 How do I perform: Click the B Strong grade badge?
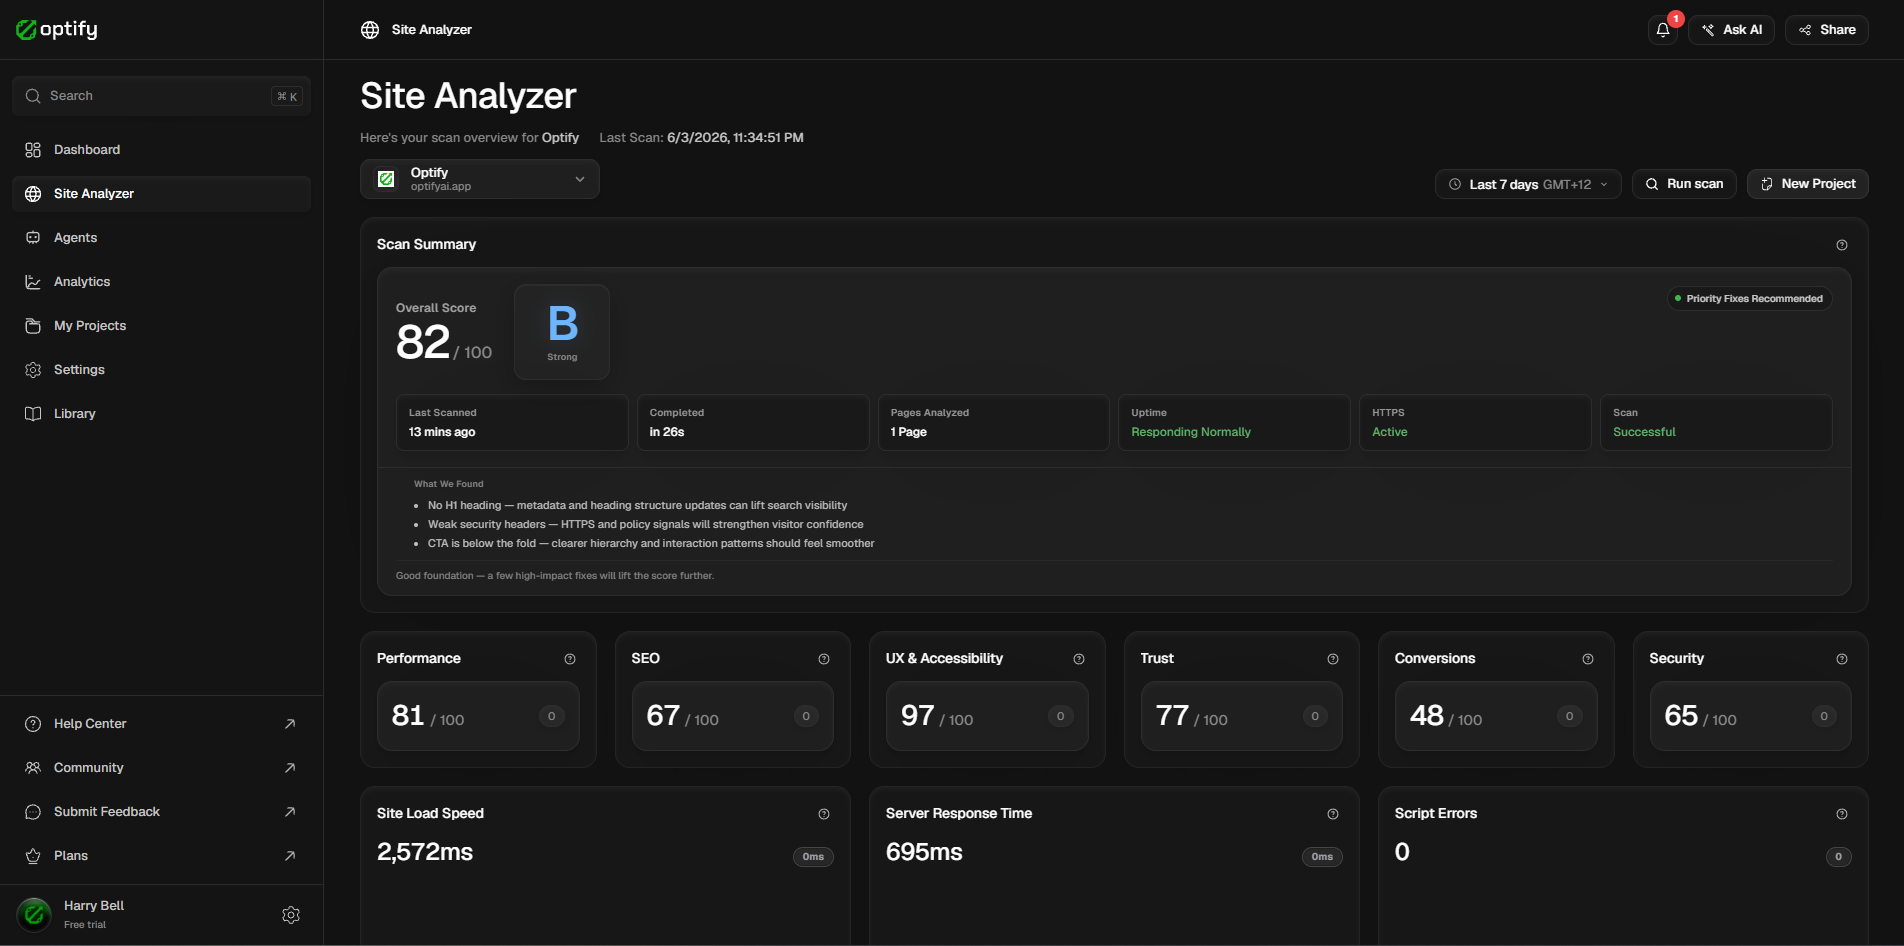pos(562,332)
